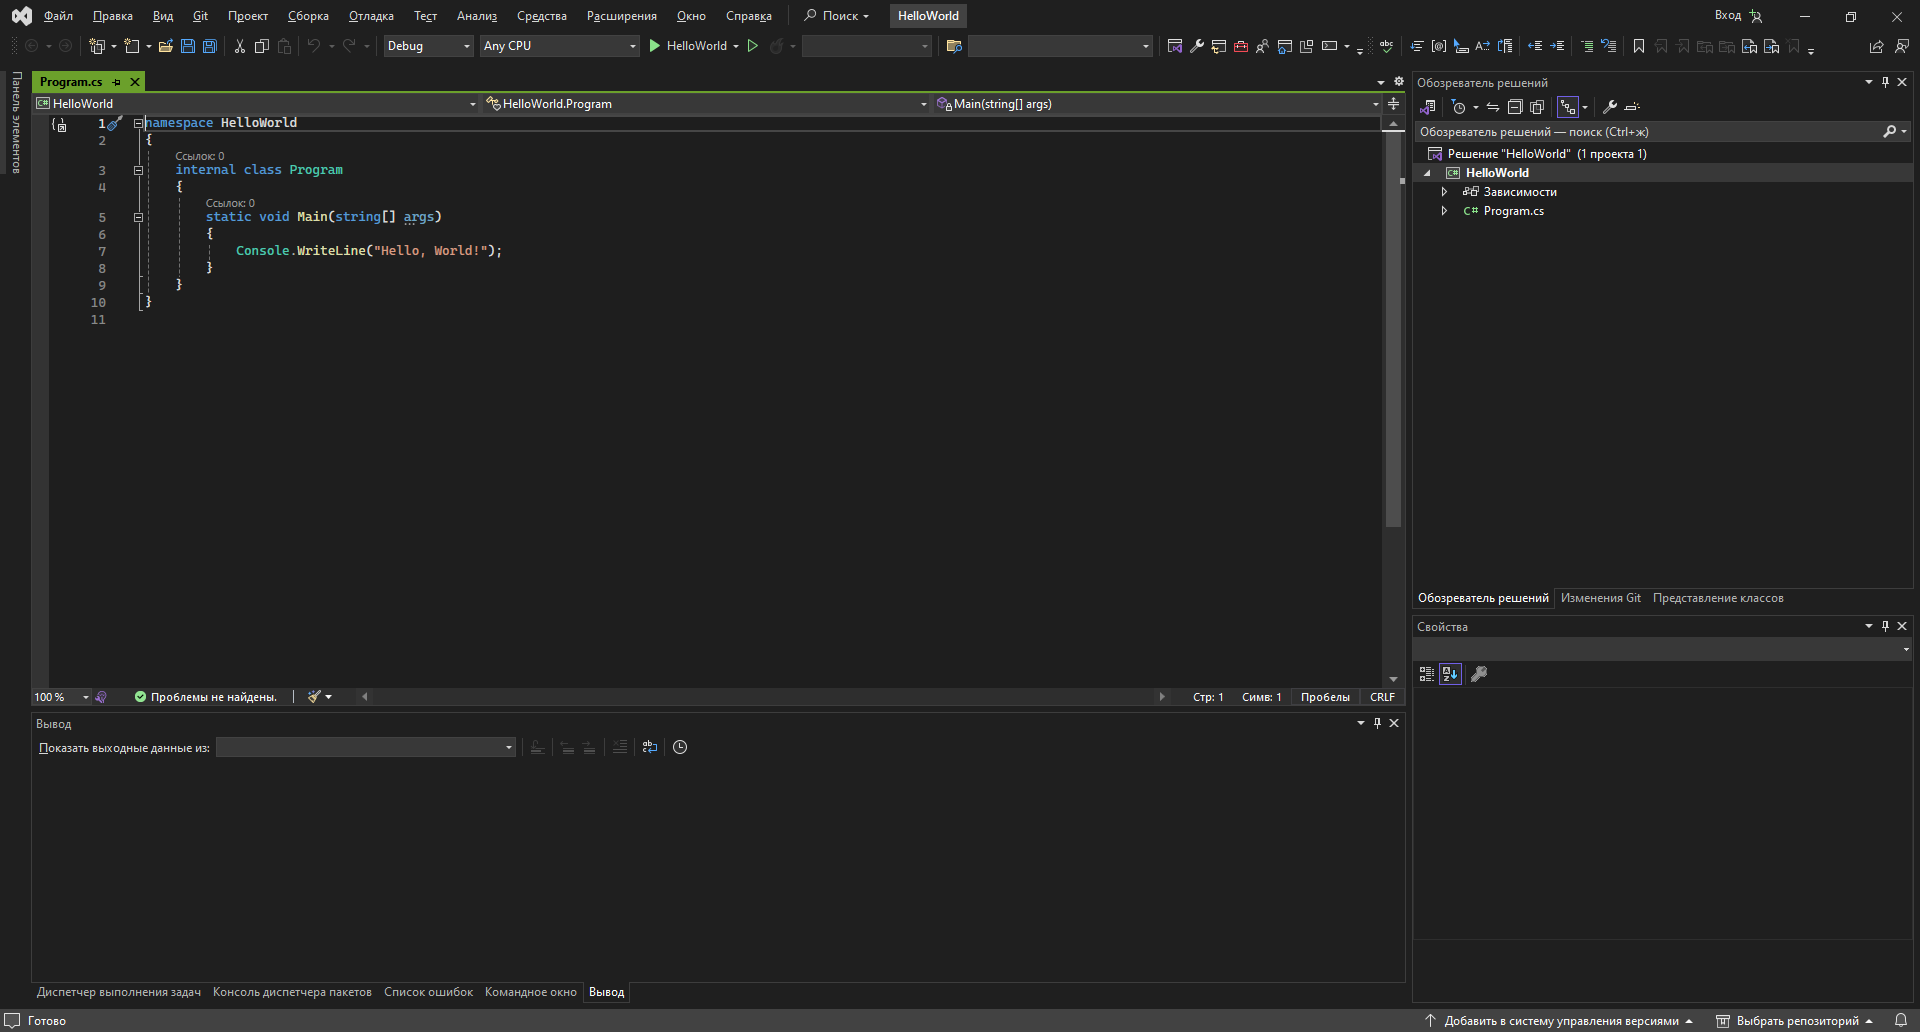Screen dimensions: 1920x1032
Task: Toggle Categorized view in Properties panel
Action: pyautogui.click(x=1427, y=674)
